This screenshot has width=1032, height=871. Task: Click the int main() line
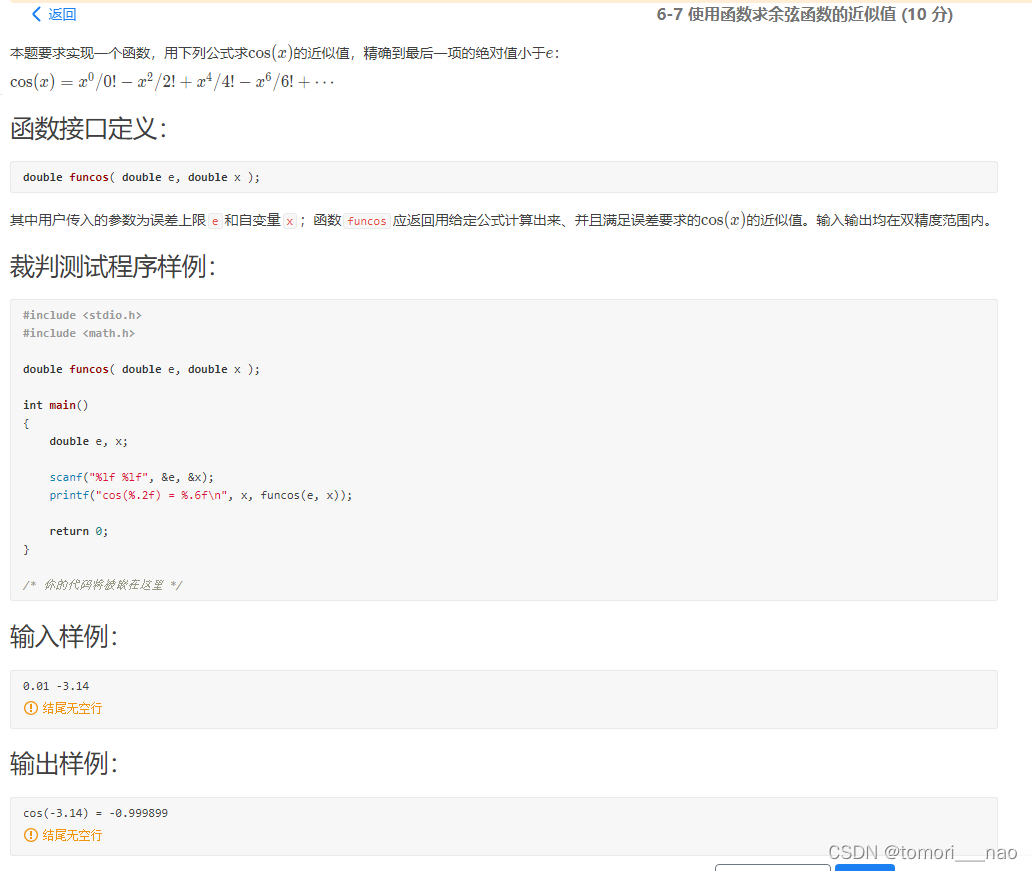56,405
